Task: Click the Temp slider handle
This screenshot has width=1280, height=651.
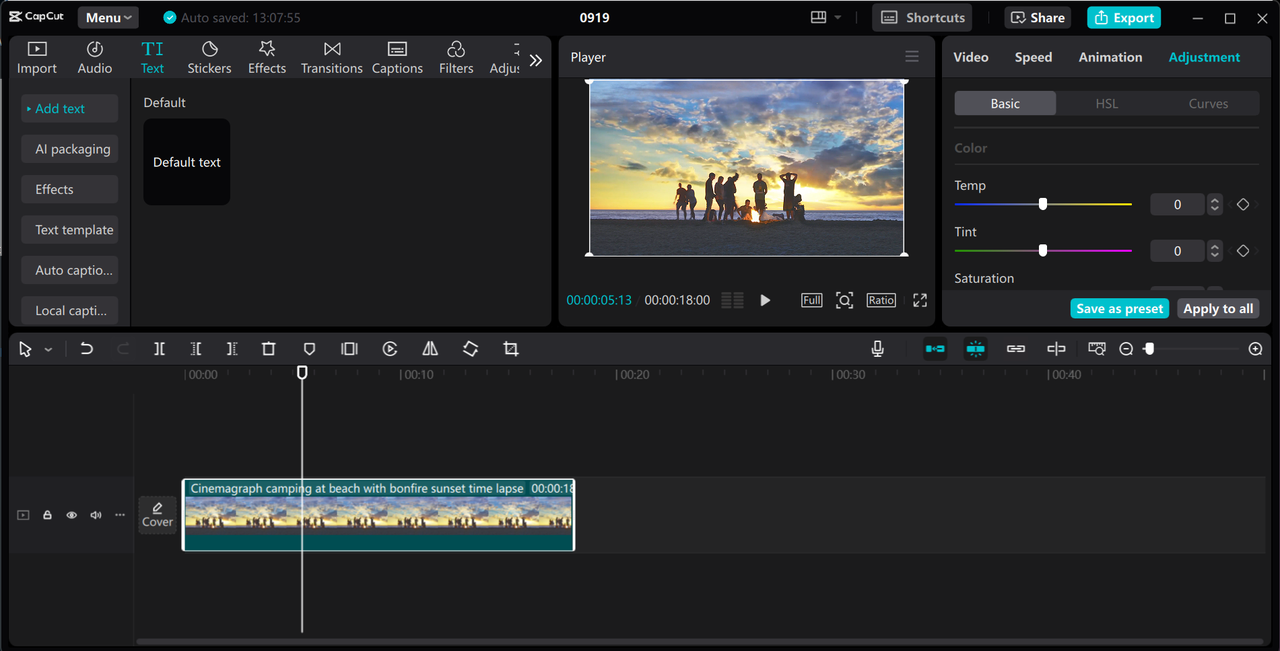Action: pyautogui.click(x=1043, y=204)
